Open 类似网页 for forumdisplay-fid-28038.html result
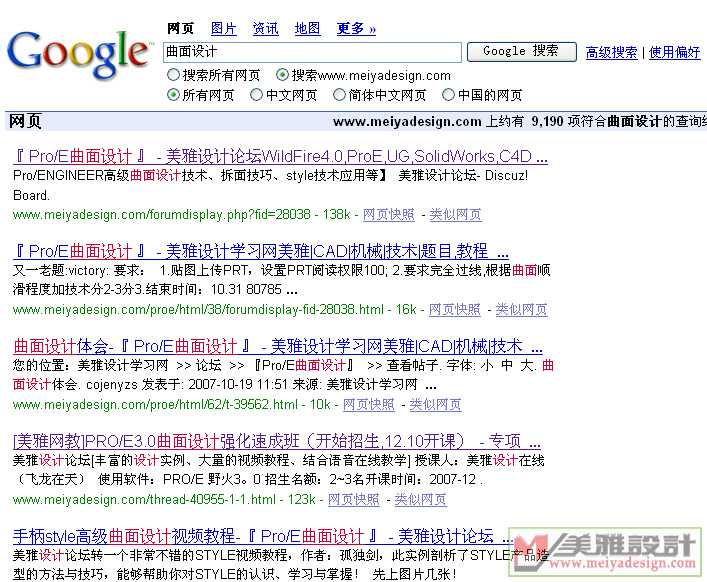 point(522,310)
